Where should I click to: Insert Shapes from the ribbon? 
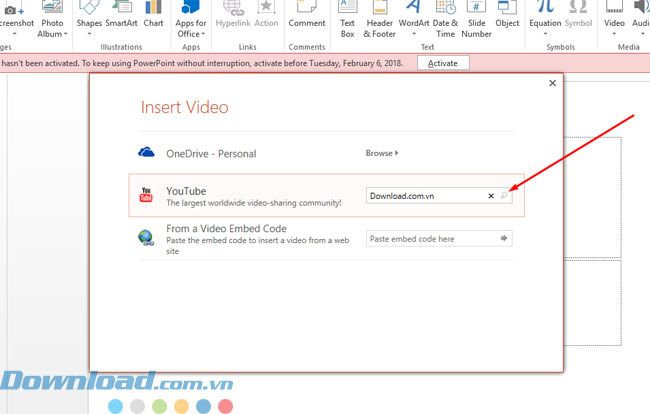(x=89, y=20)
